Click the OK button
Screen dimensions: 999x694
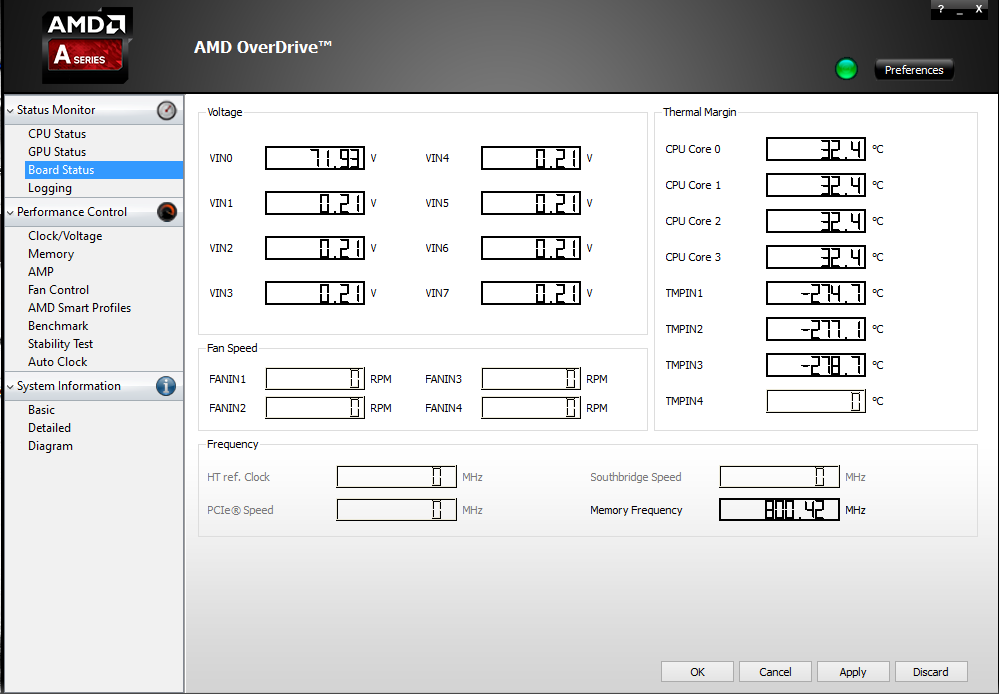697,672
